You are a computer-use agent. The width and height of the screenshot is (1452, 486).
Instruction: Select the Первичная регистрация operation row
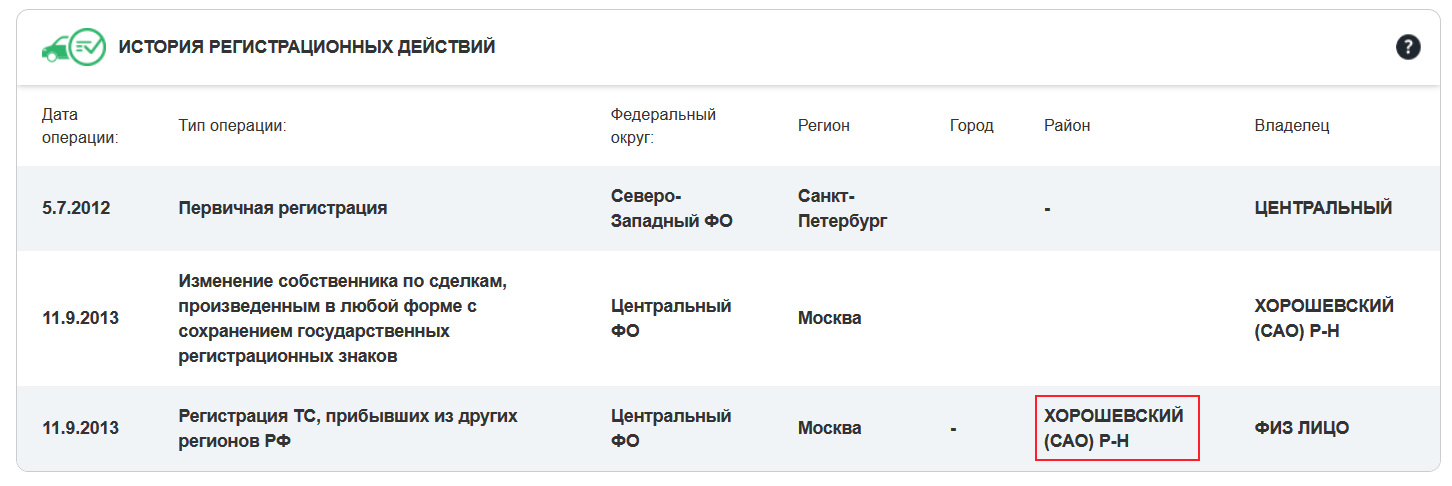pos(283,208)
